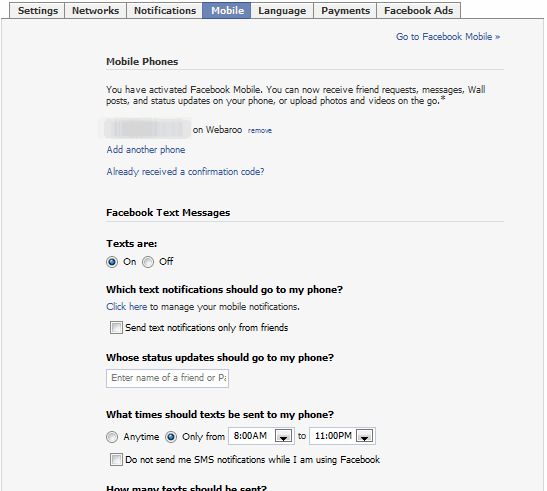547x491 pixels.
Task: Check Send text notifications only from friends
Action: [116, 328]
